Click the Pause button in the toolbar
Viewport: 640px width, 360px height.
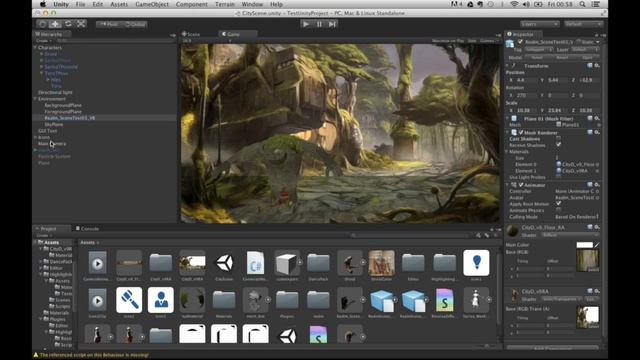click(319, 24)
